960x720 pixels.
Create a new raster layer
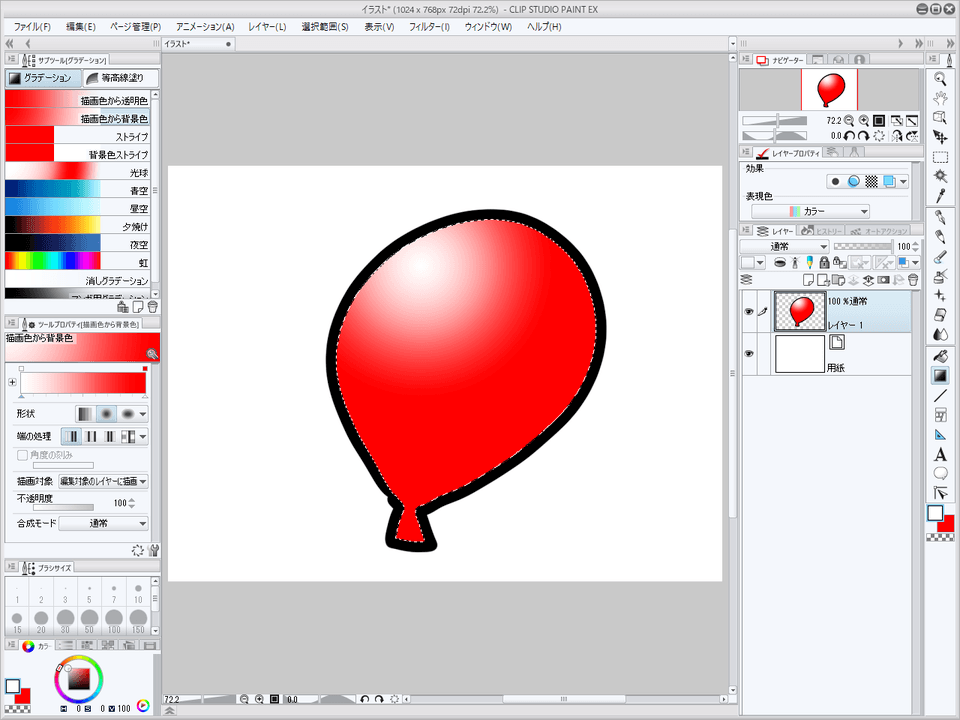click(808, 279)
